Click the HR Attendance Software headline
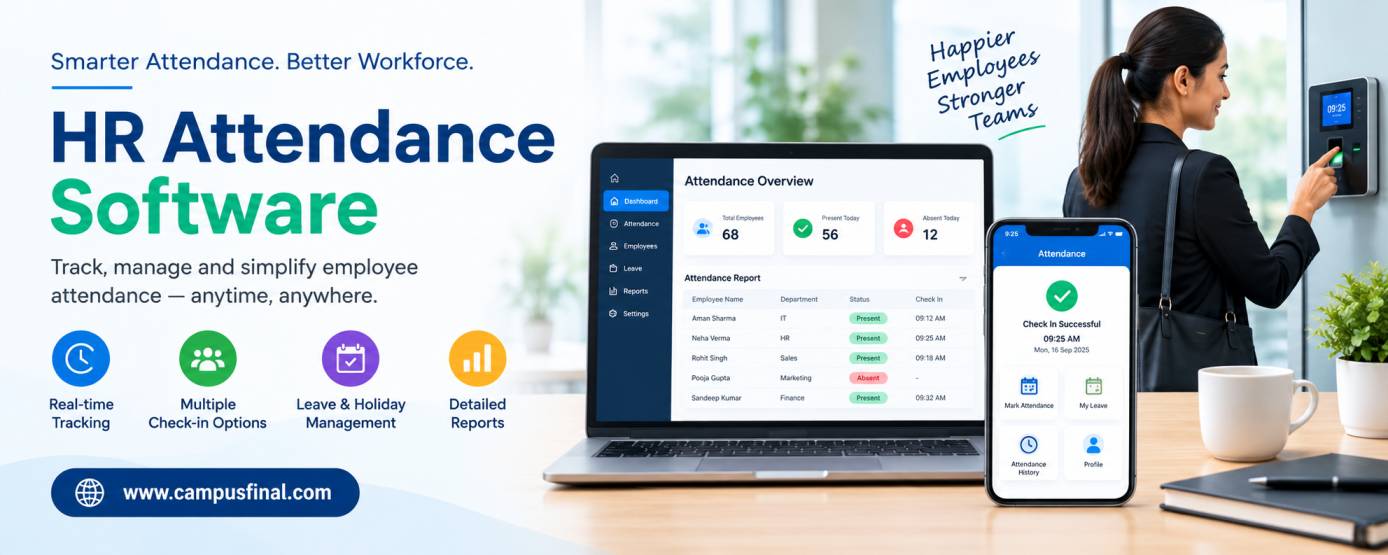This screenshot has width=1388, height=555. click(x=302, y=172)
